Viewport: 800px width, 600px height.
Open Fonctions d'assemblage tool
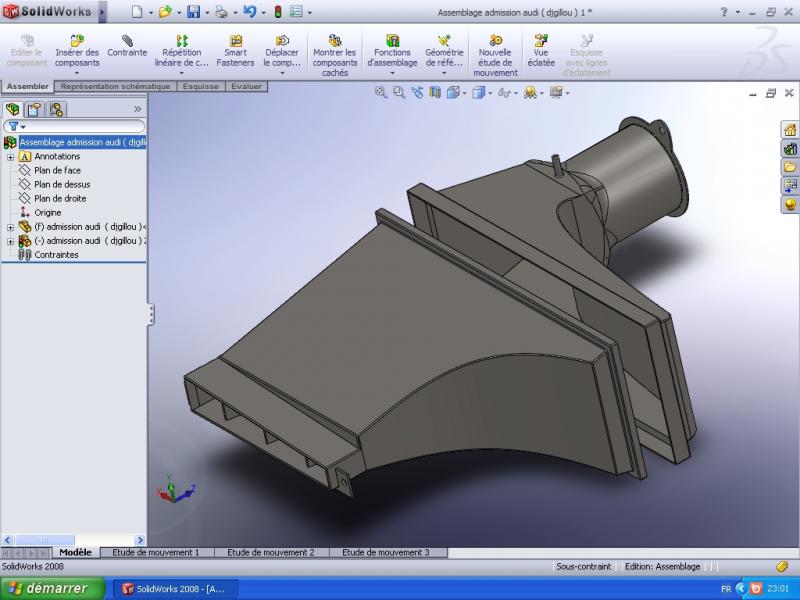click(392, 51)
